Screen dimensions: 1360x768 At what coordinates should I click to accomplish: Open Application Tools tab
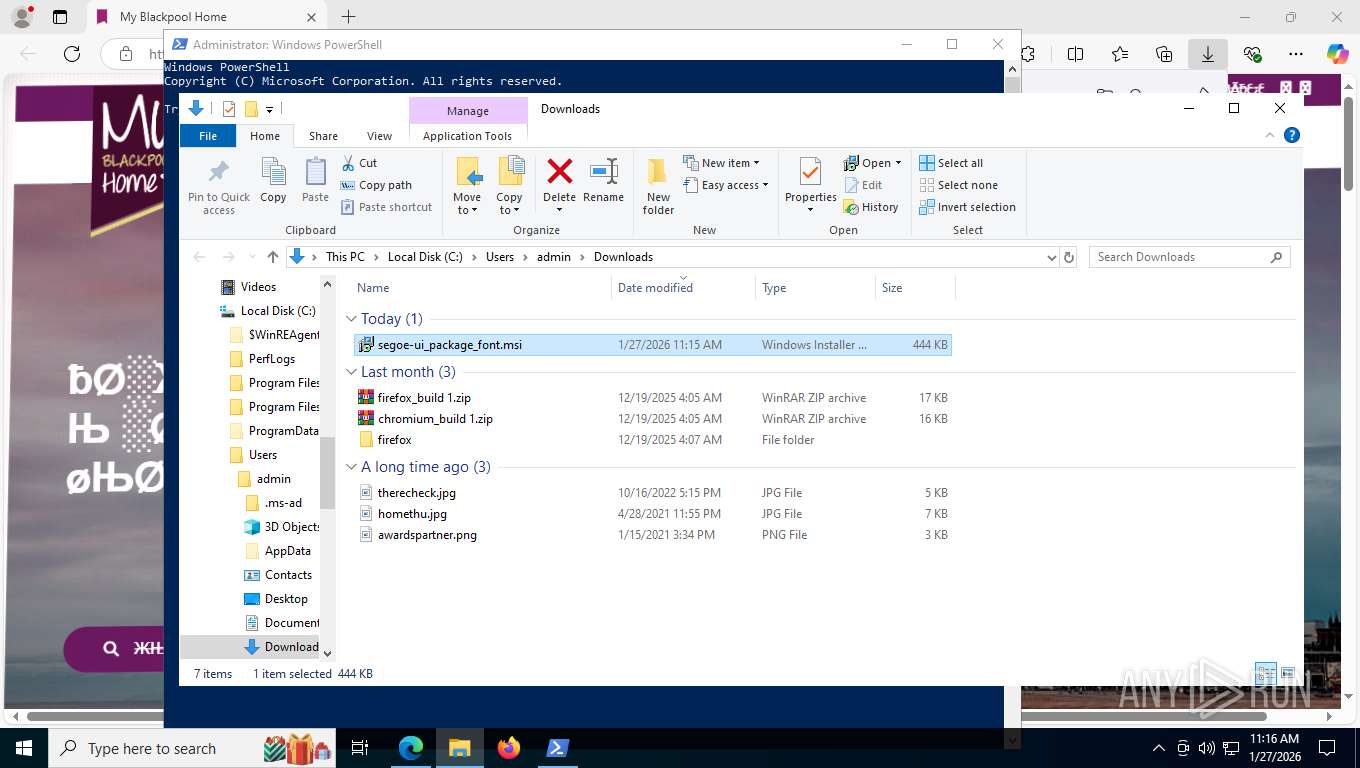pyautogui.click(x=467, y=136)
